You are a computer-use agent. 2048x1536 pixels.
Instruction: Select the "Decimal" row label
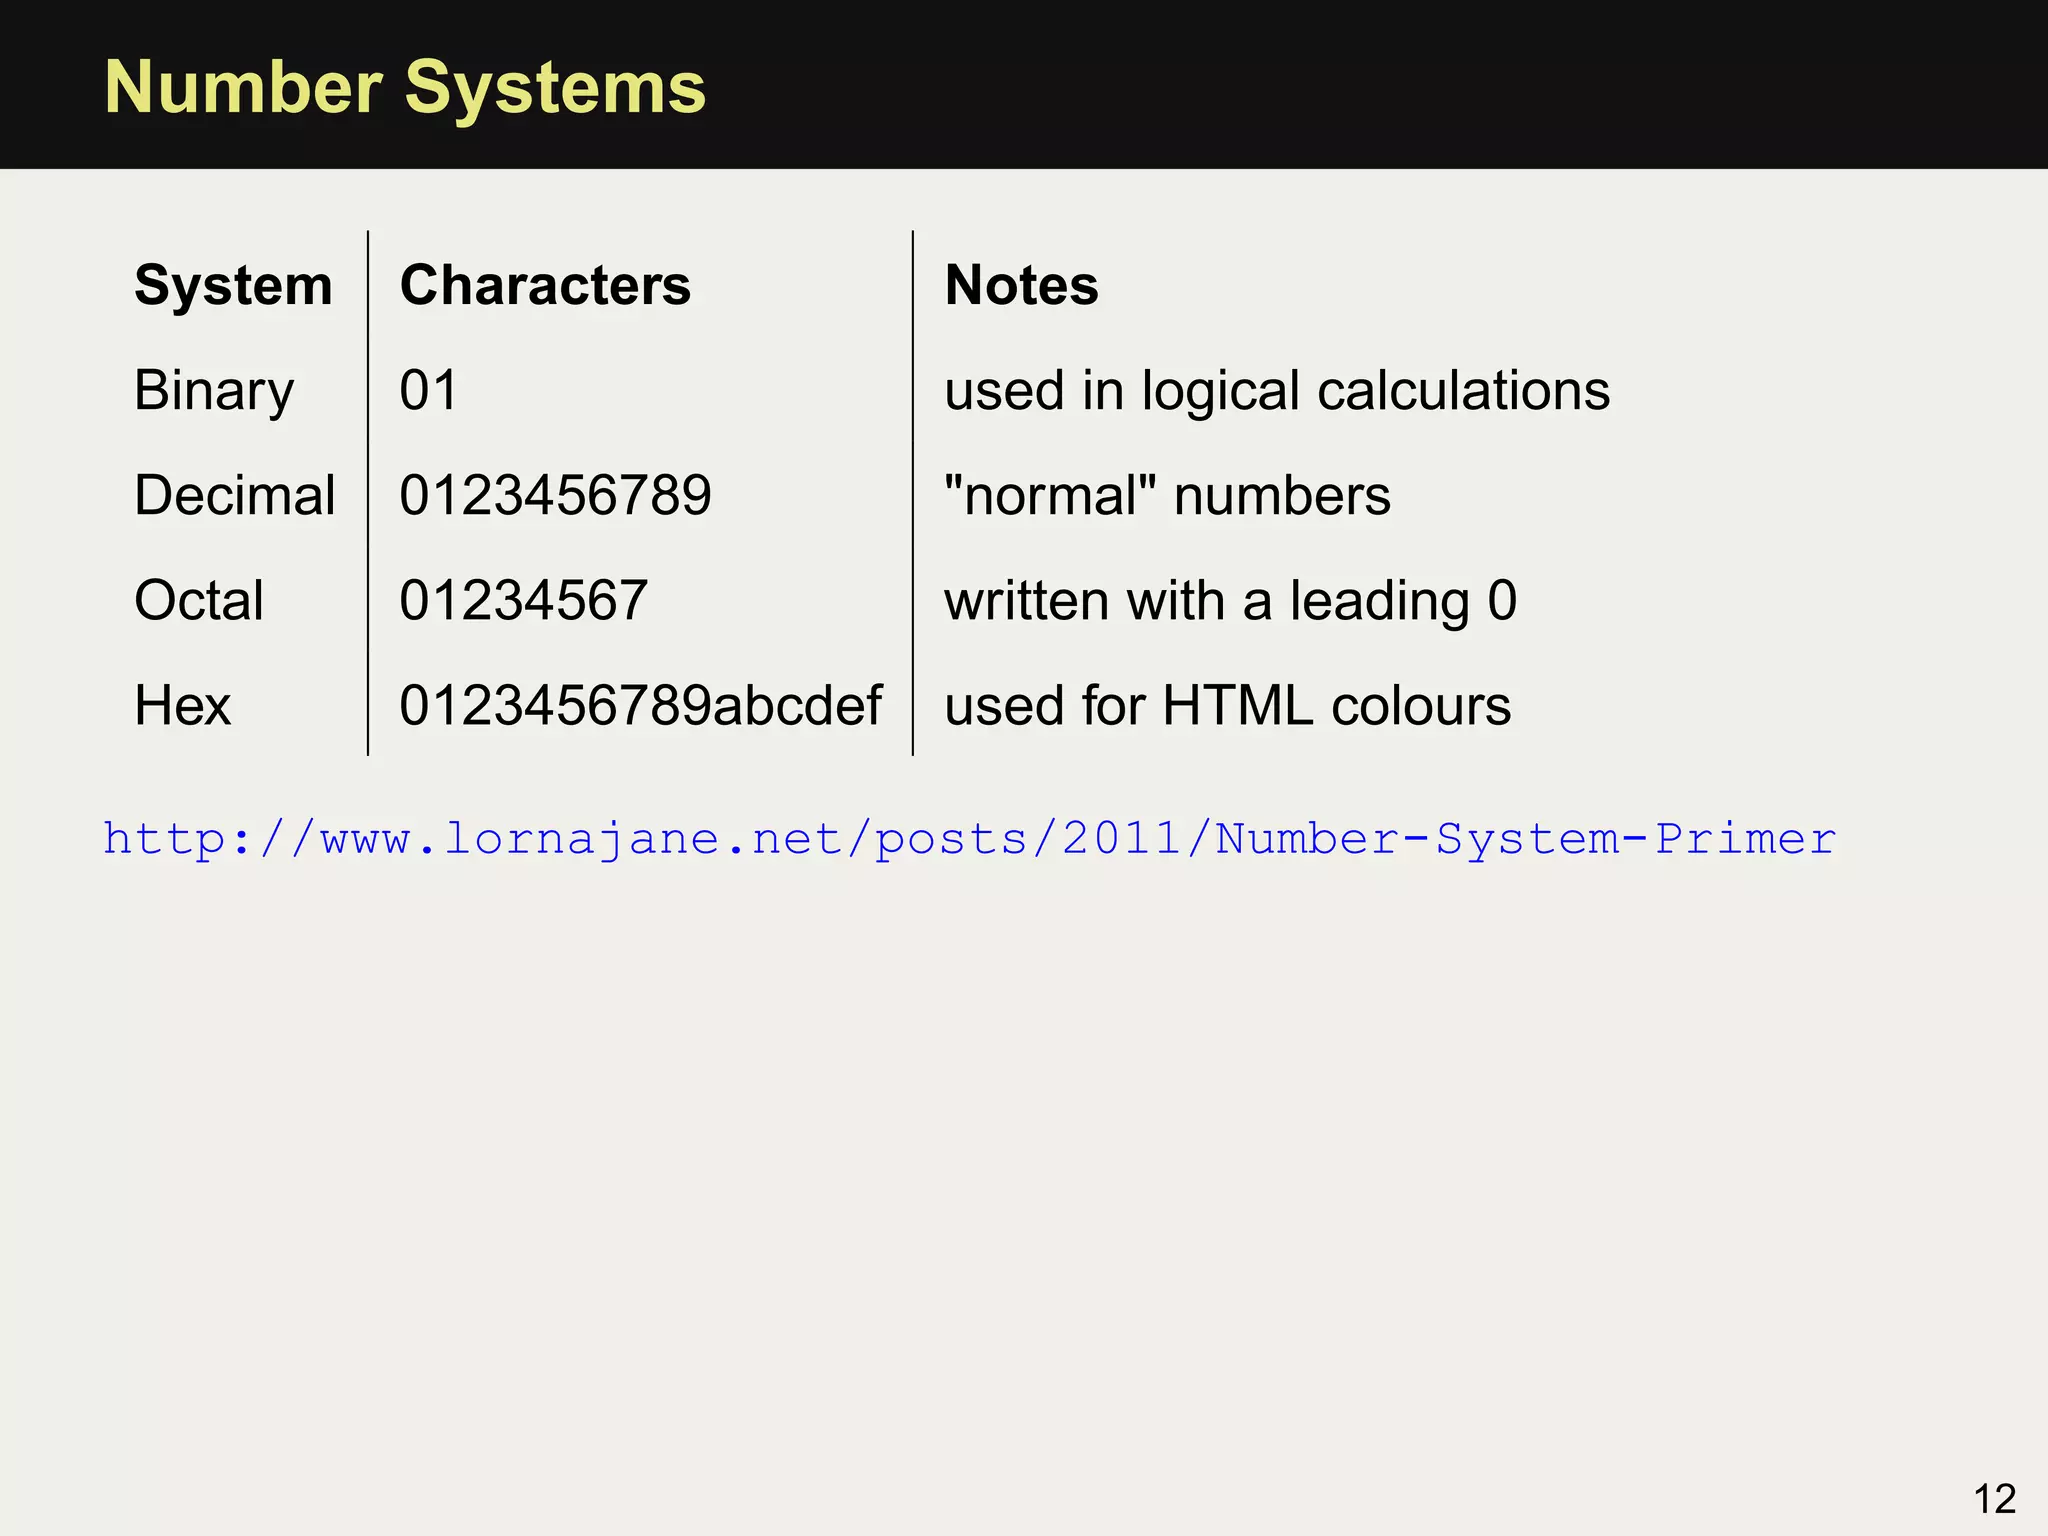235,495
